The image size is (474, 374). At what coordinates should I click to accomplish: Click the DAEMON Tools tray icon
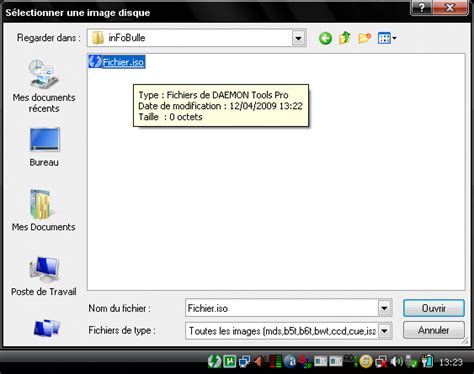pyautogui.click(x=214, y=361)
